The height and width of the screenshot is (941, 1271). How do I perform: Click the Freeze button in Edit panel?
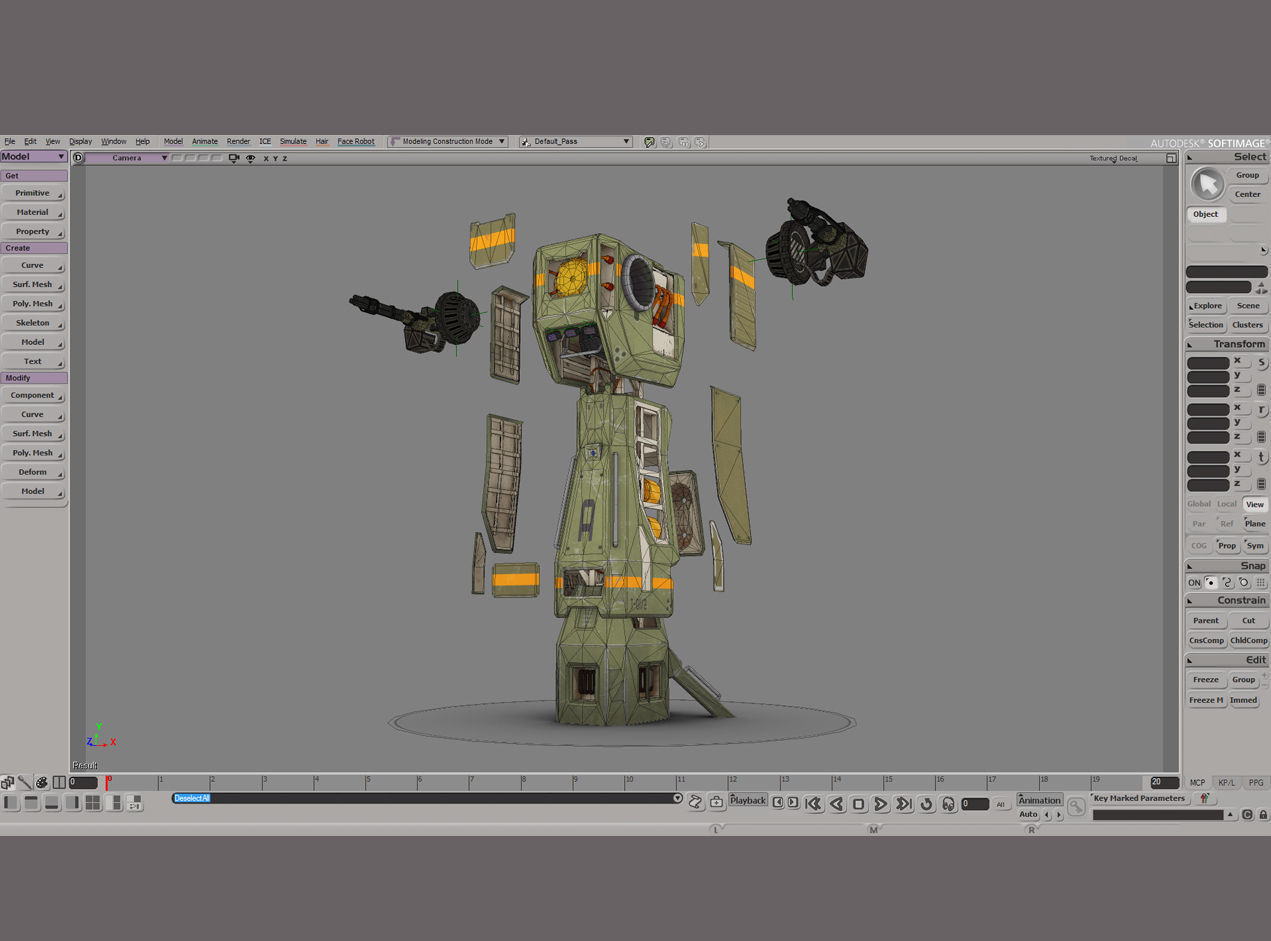tap(1206, 680)
